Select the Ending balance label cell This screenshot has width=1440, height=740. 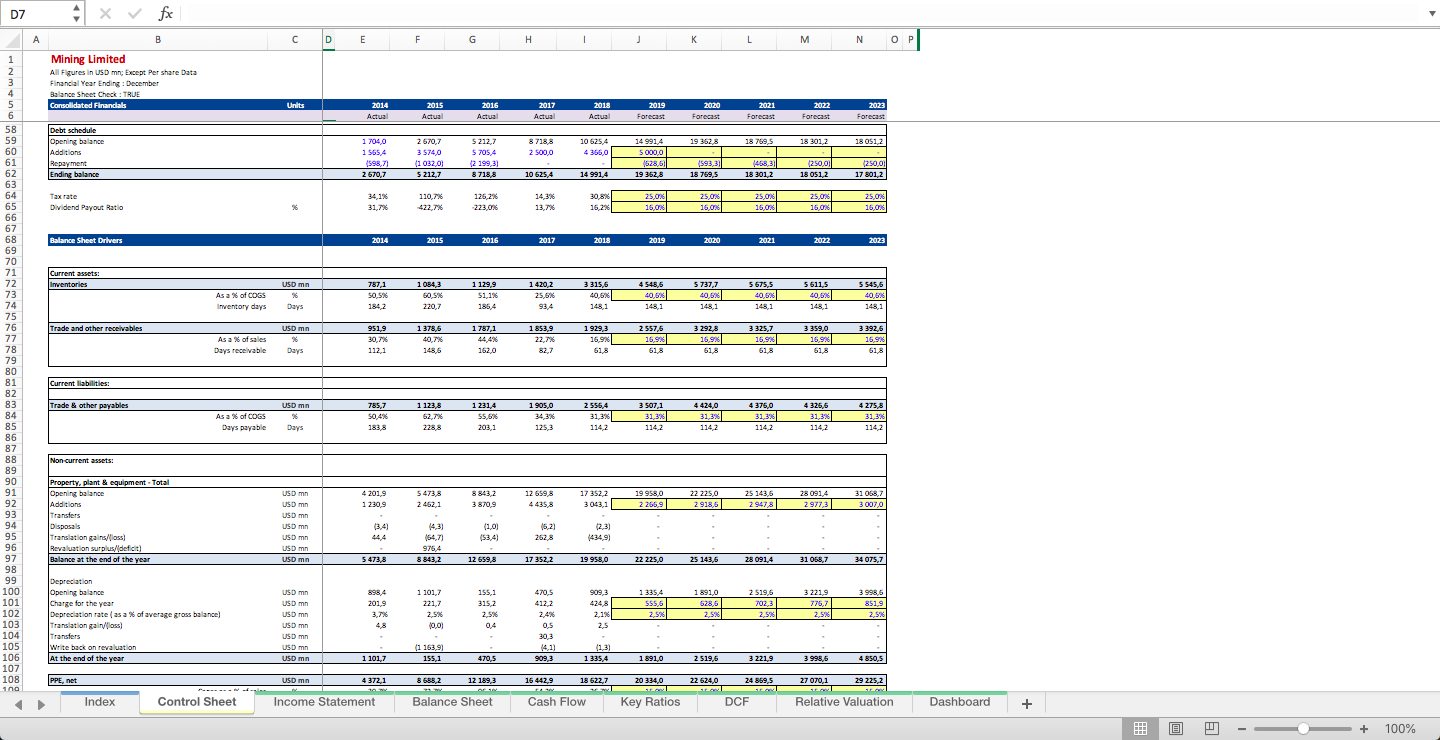[x=73, y=174]
